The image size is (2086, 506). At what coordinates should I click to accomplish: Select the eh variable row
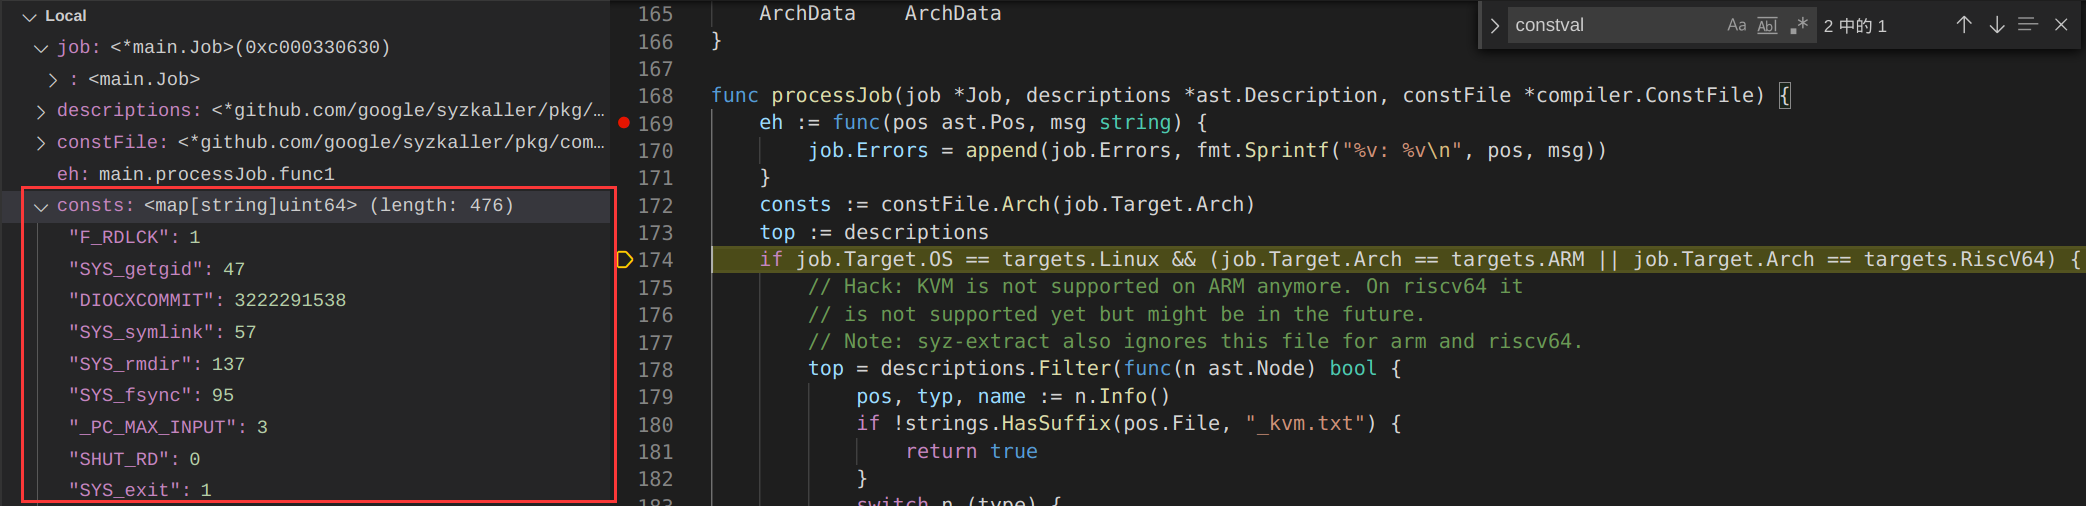195,174
